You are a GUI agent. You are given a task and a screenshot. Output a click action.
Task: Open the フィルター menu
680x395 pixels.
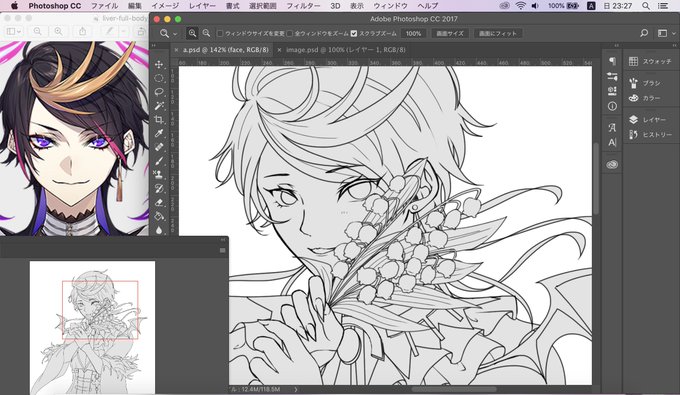[x=303, y=6]
